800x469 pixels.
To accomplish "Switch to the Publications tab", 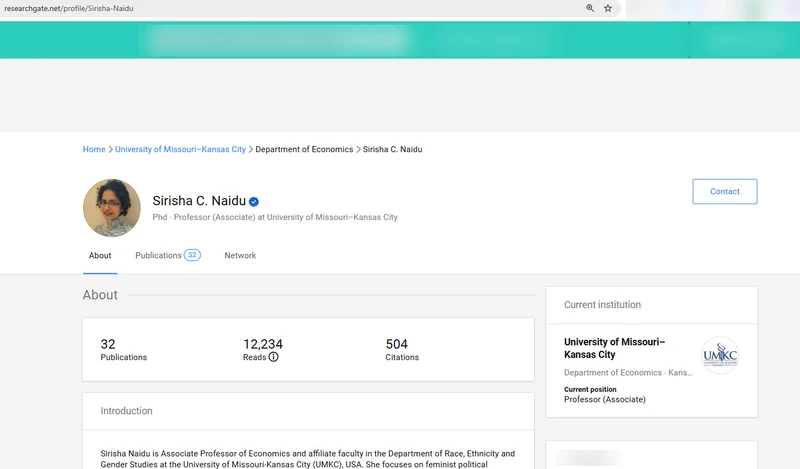I will (x=167, y=256).
